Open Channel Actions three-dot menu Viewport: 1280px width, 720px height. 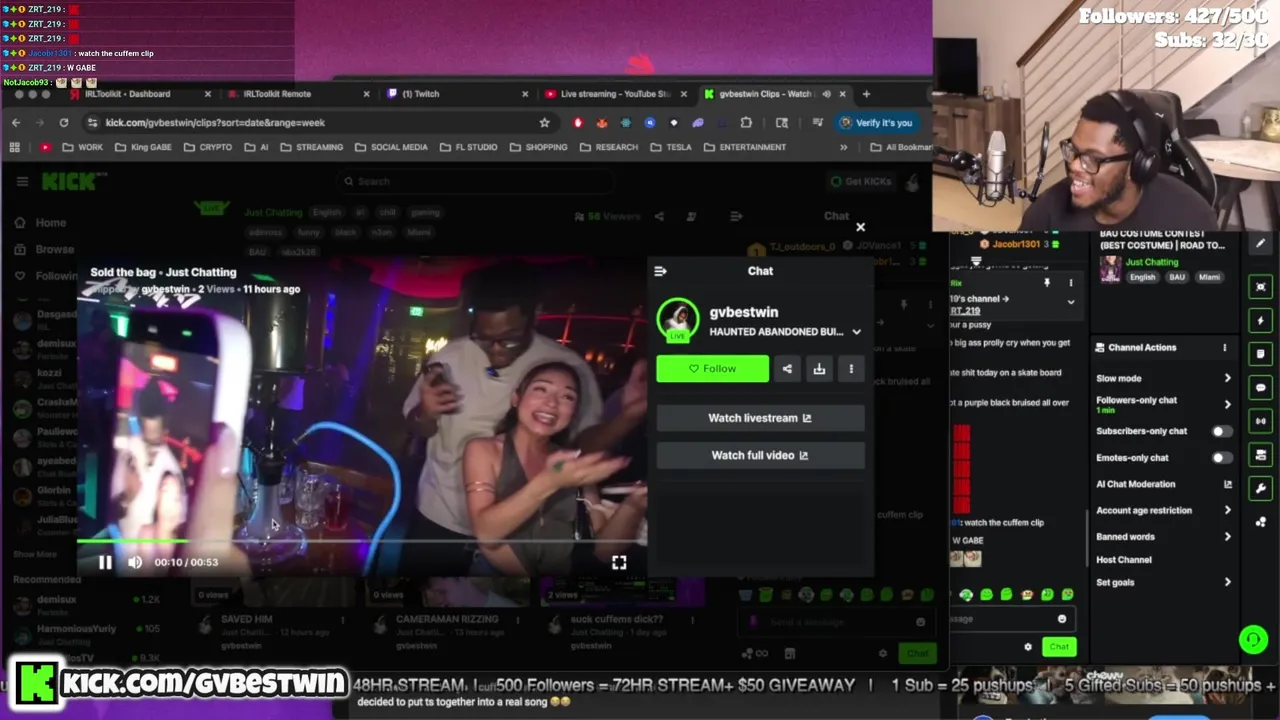click(1225, 347)
